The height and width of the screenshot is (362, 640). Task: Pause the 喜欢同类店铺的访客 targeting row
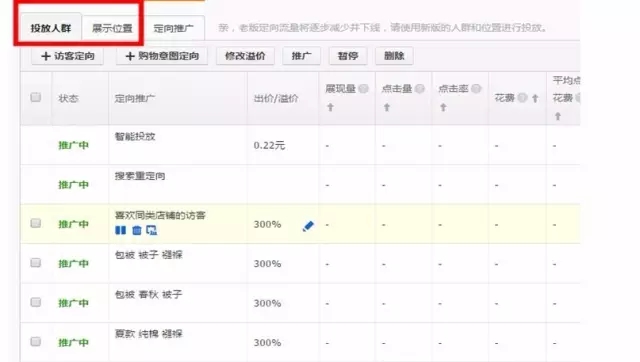click(120, 230)
